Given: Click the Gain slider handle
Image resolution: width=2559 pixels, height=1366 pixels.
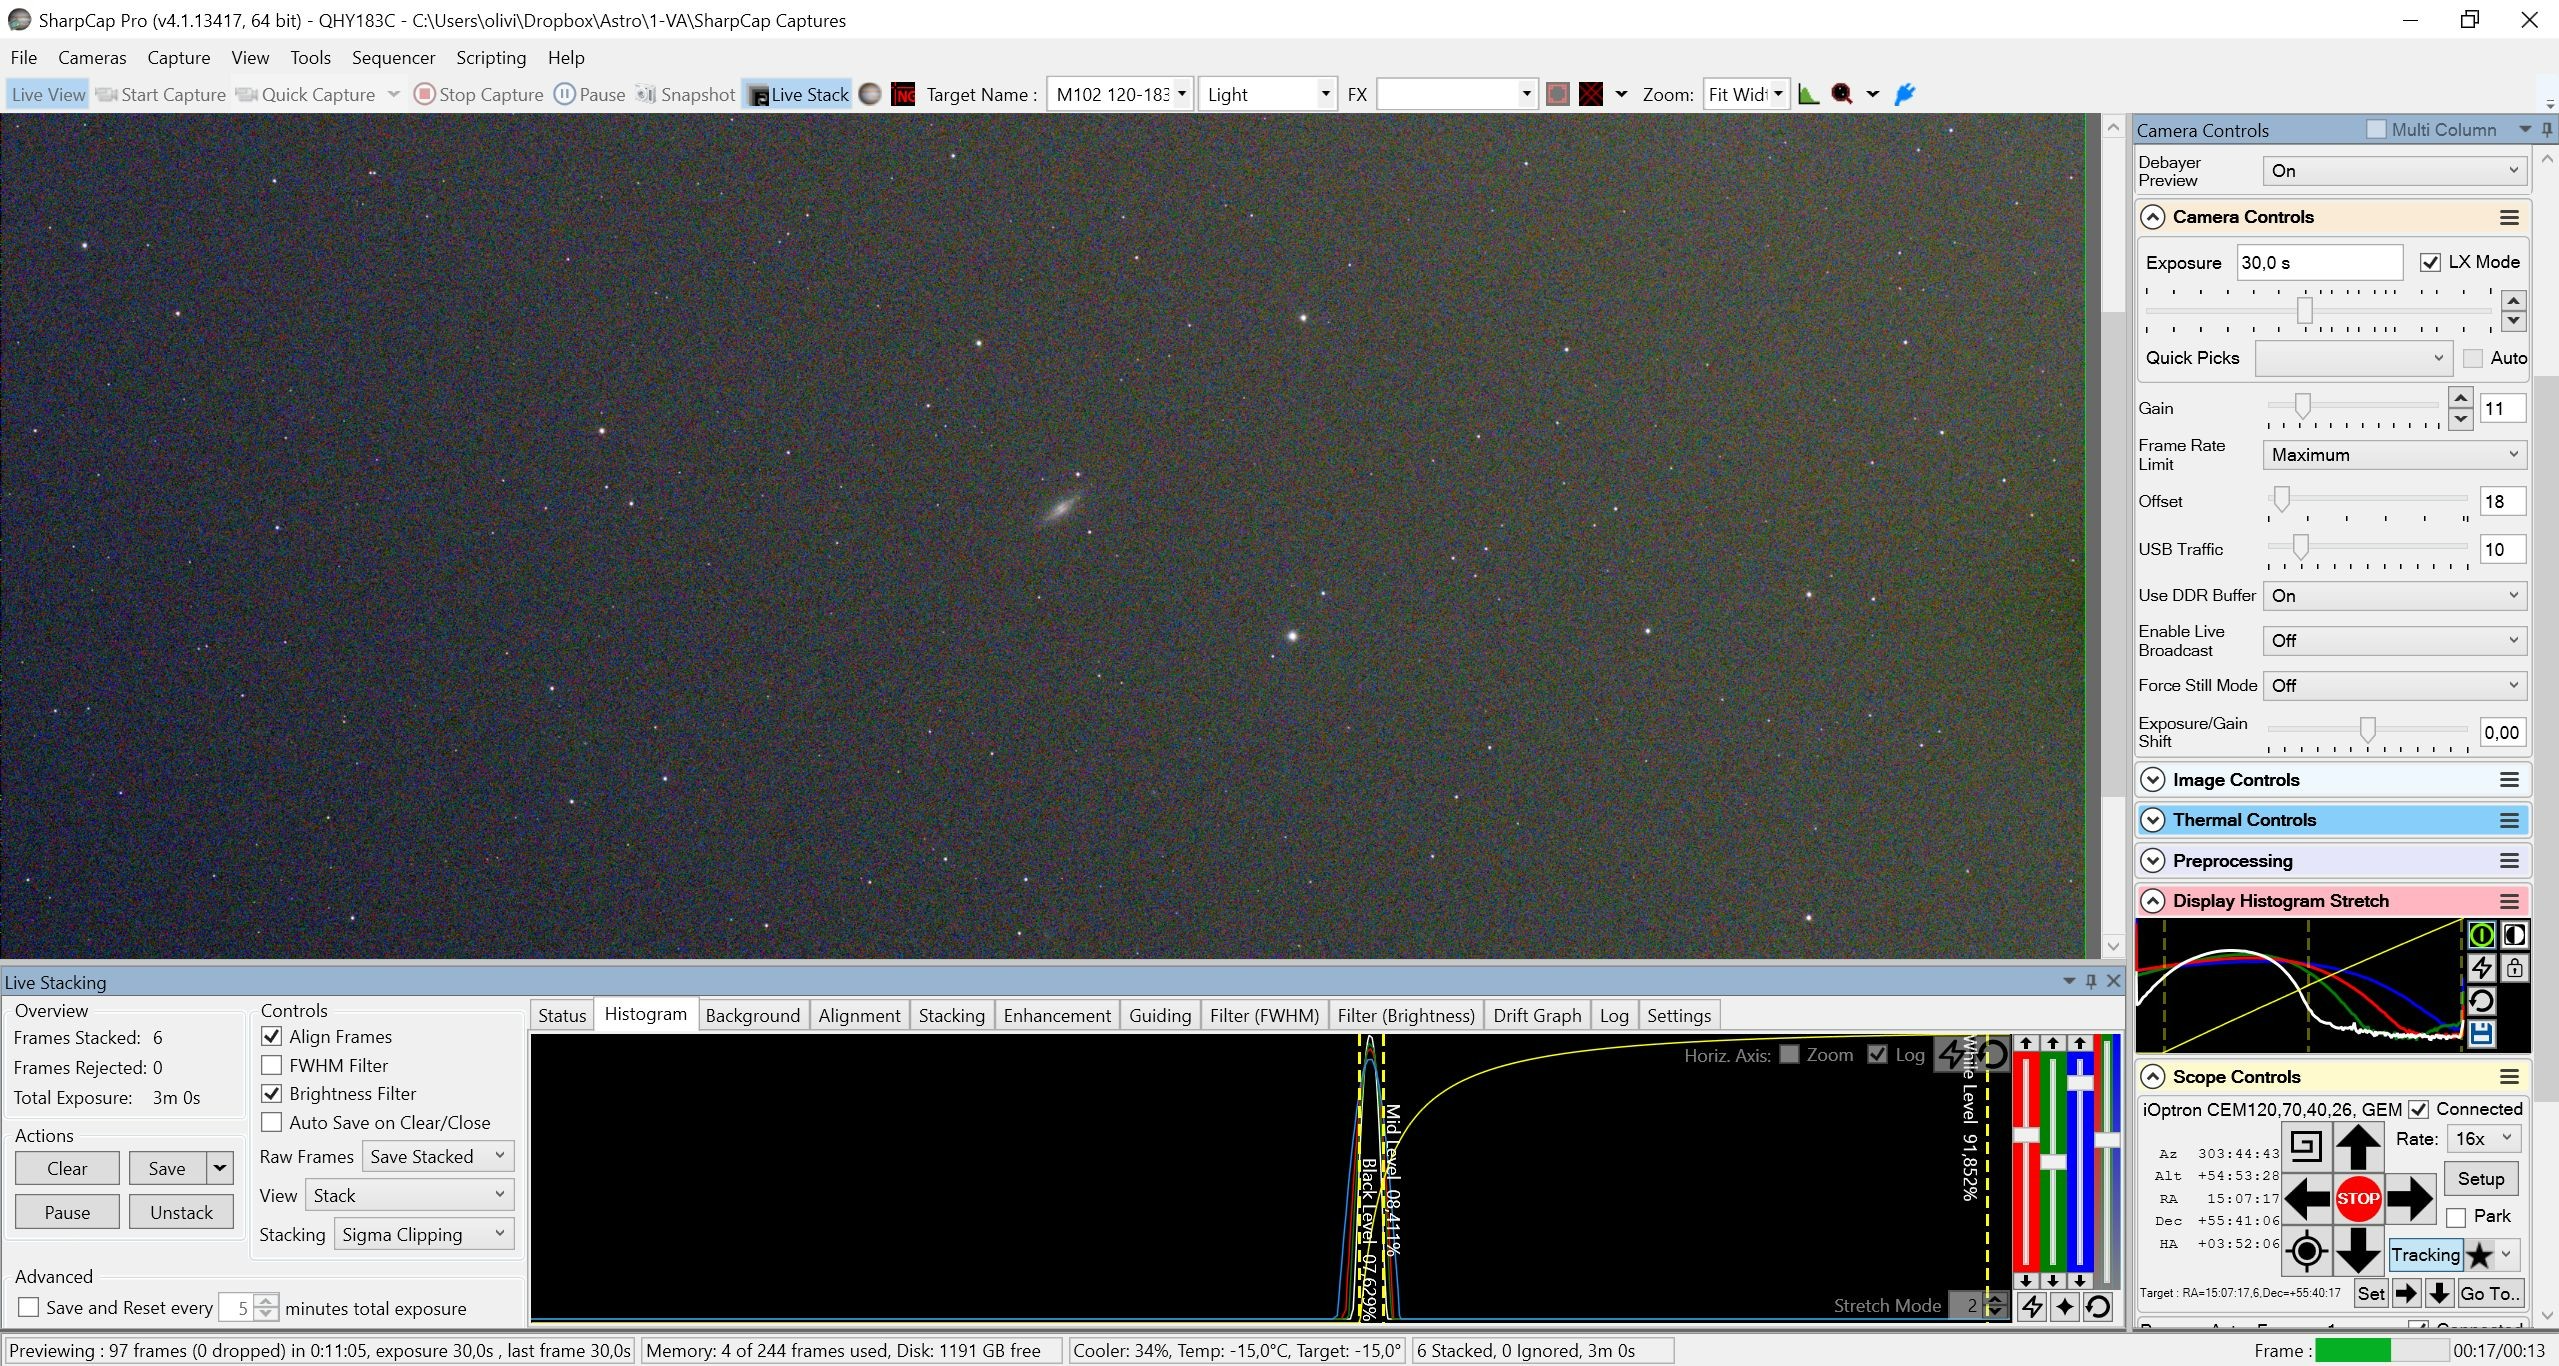Looking at the screenshot, I should point(2303,405).
